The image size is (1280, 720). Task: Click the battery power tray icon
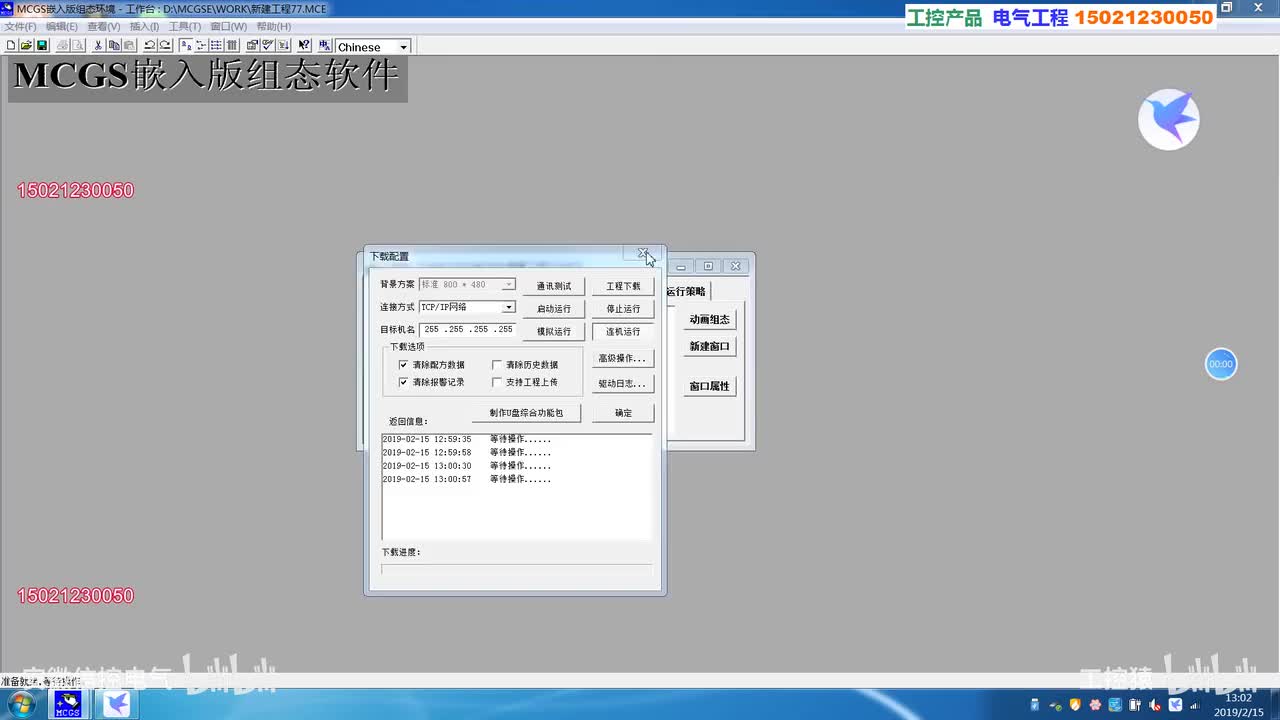pos(1135,705)
